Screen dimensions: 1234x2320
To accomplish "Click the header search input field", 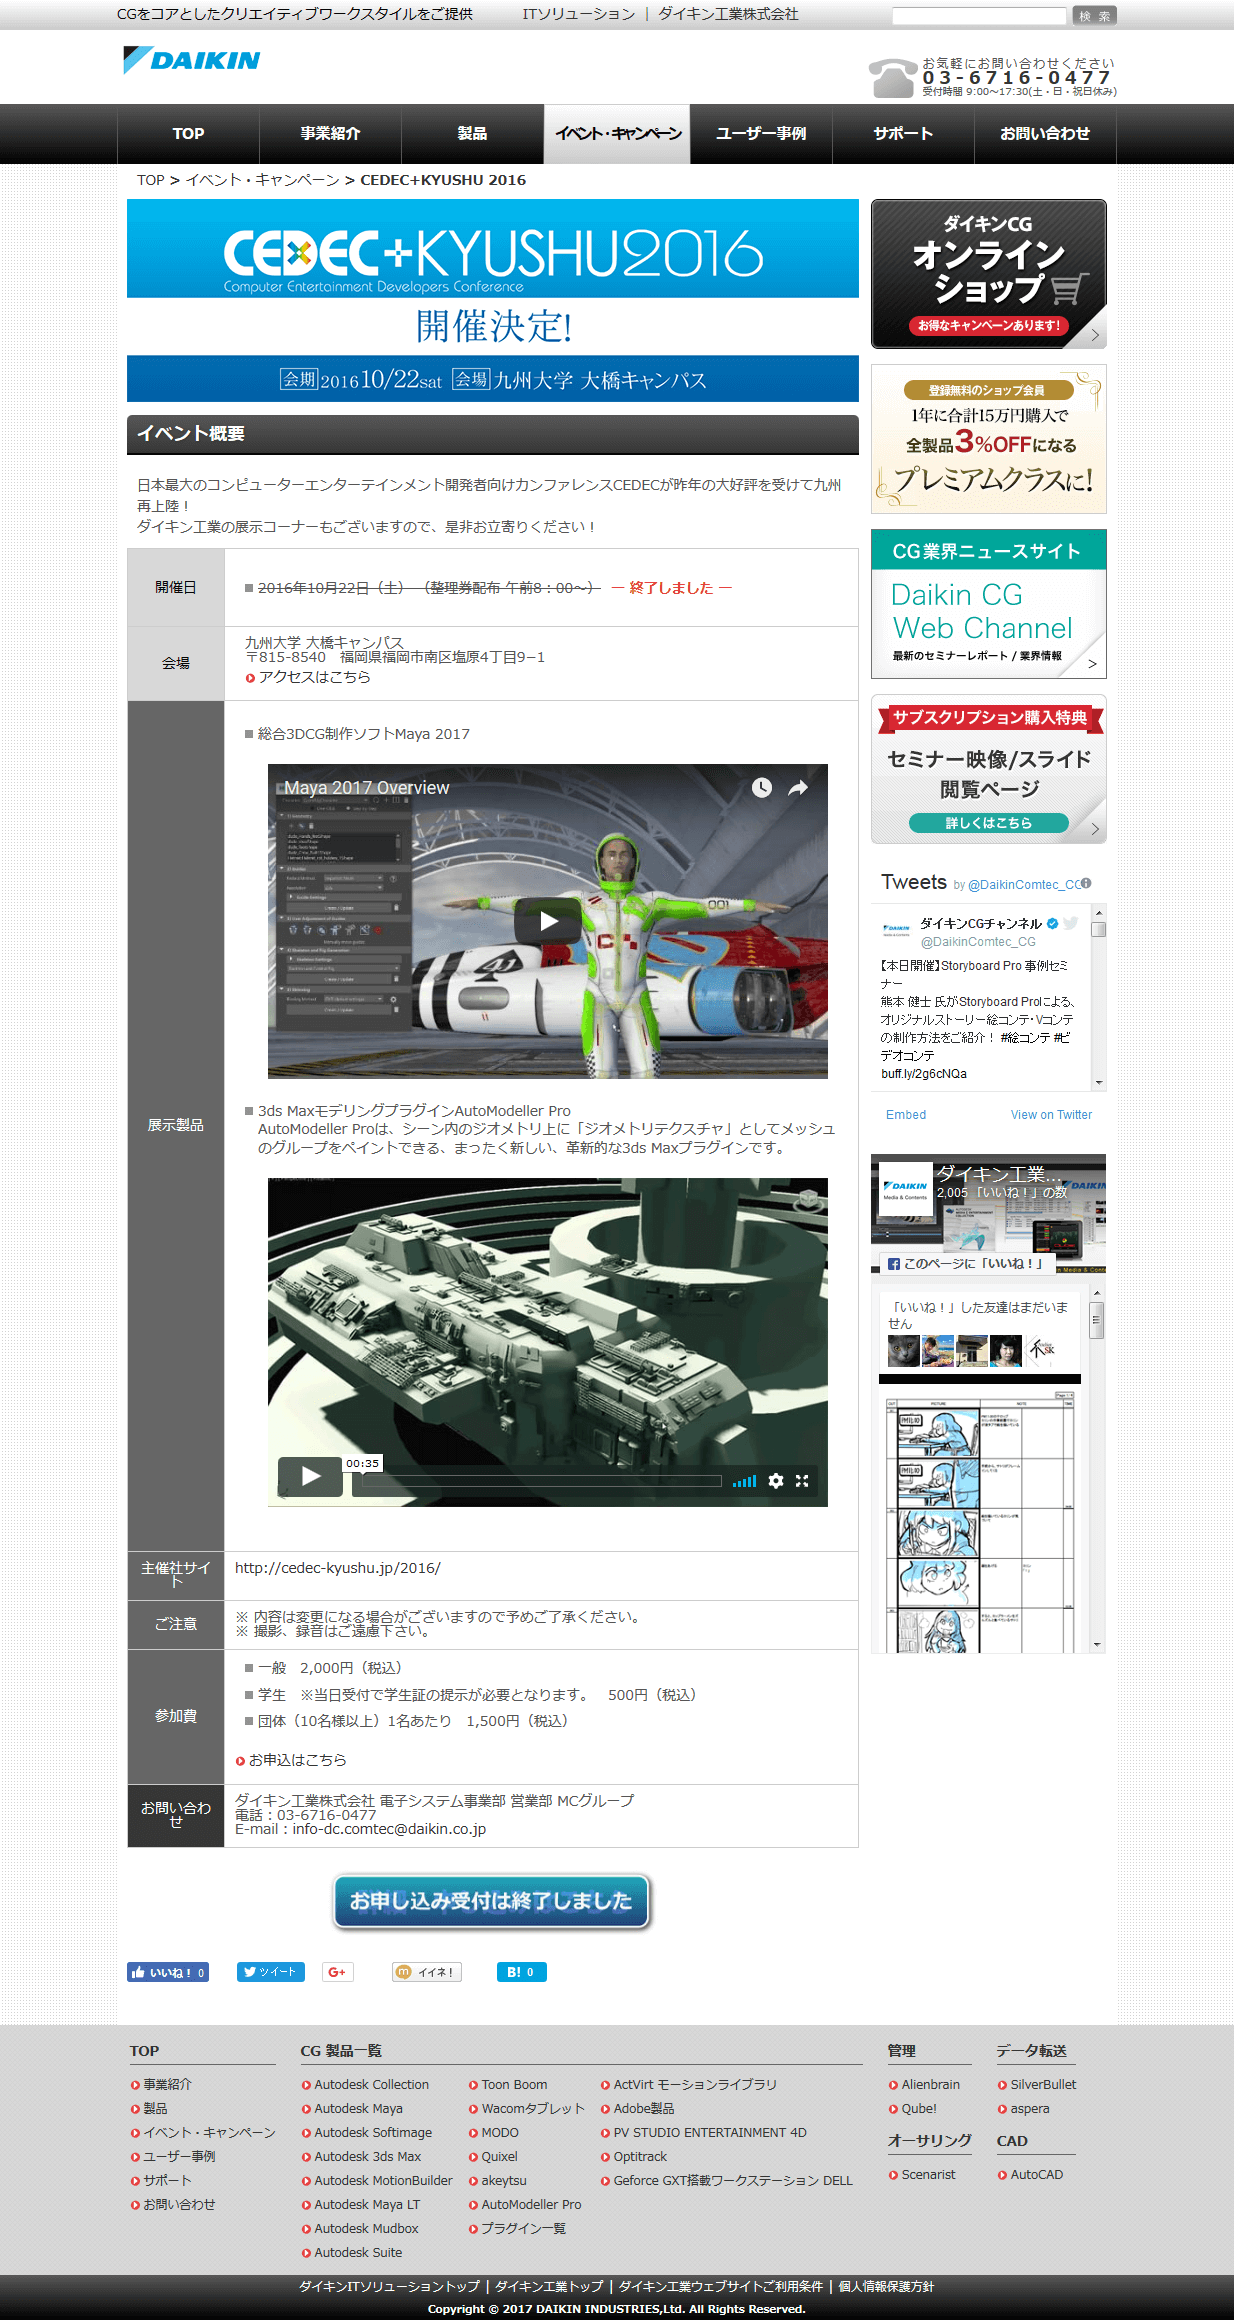I will click(x=978, y=16).
